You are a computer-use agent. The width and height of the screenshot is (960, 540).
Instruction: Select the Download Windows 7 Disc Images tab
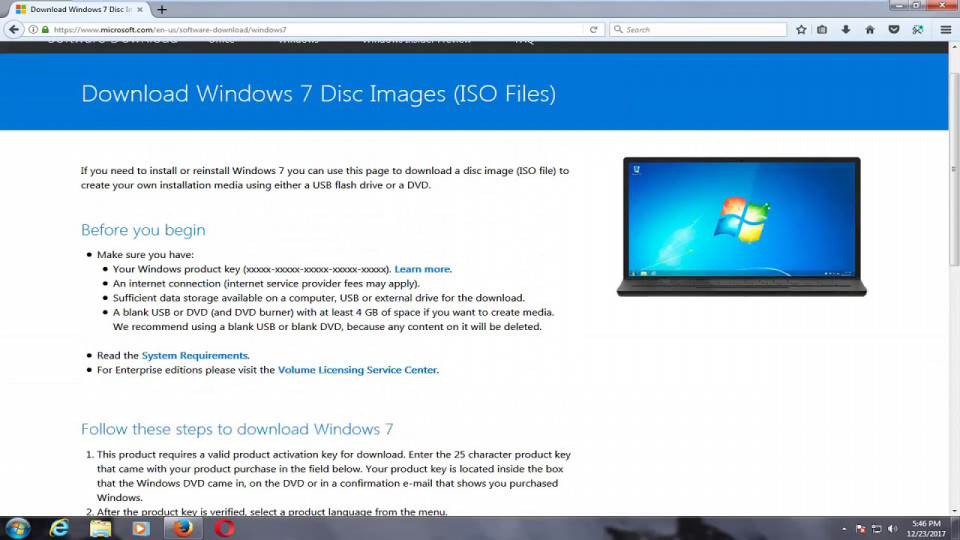80,9
